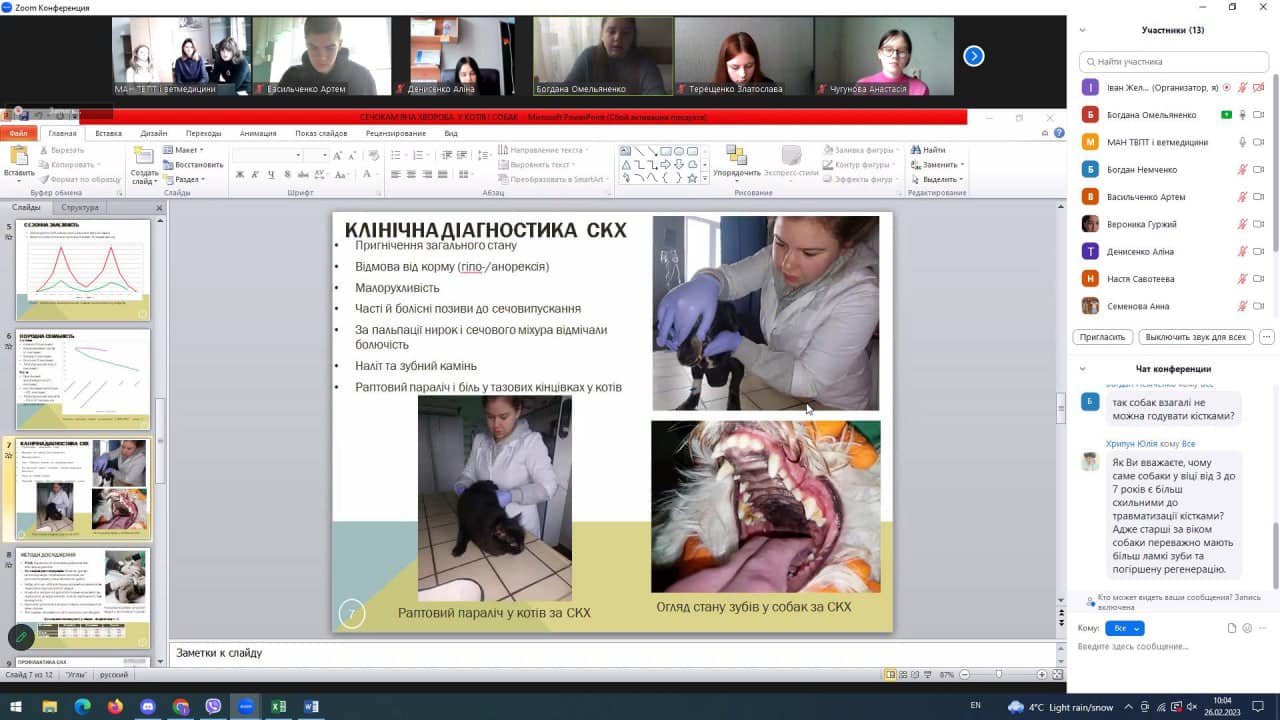The height and width of the screenshot is (720, 1280).
Task: Switch to the Анимация ribbon tab
Action: [x=258, y=133]
